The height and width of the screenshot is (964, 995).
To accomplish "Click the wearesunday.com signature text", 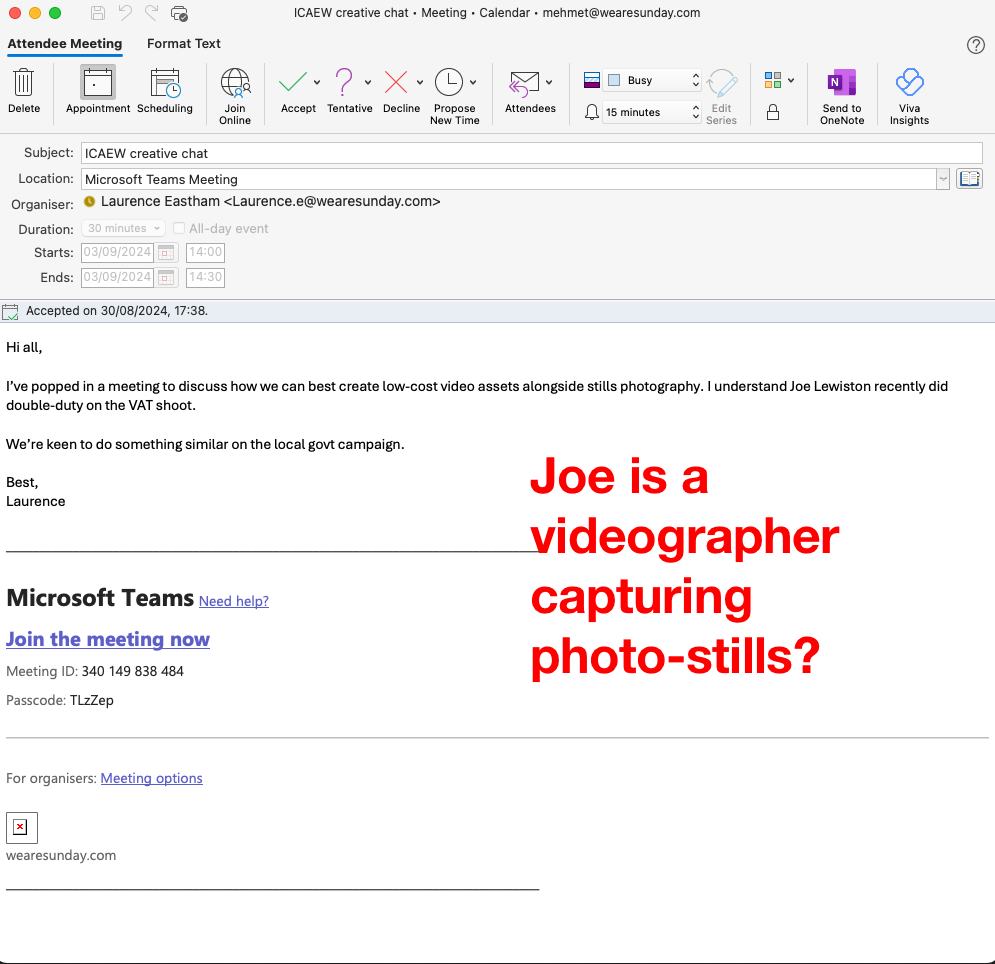I will pos(61,855).
